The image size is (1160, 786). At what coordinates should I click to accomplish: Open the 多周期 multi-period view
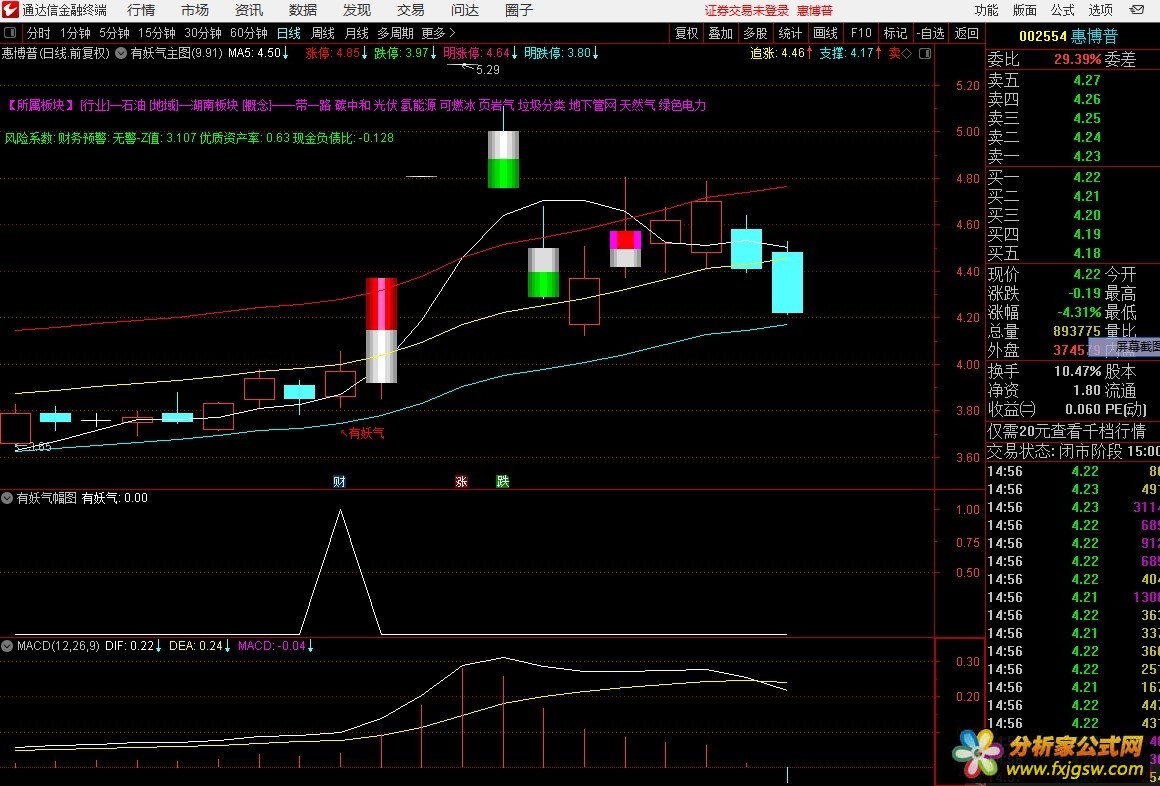395,33
